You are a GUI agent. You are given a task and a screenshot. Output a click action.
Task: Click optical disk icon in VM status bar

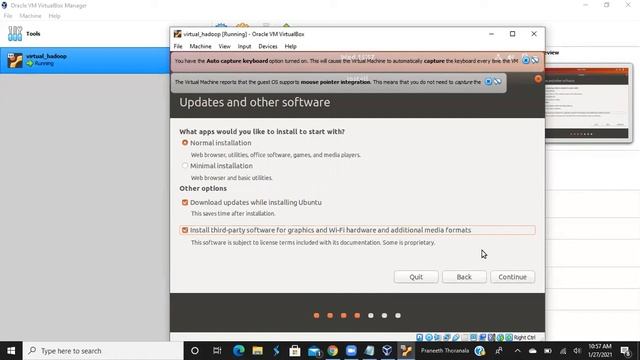coord(429,338)
